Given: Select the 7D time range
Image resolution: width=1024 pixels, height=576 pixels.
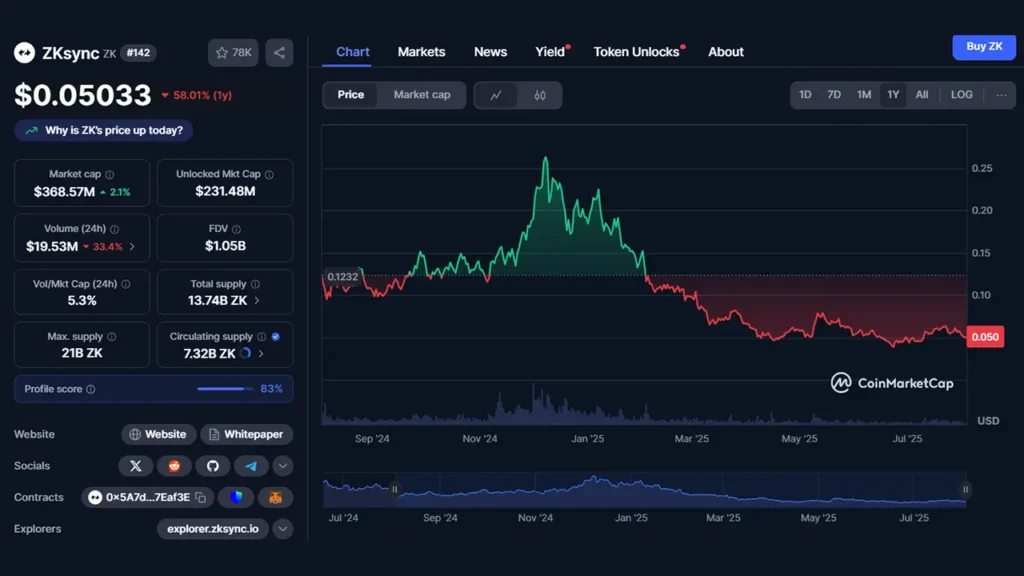Looking at the screenshot, I should click(x=834, y=95).
